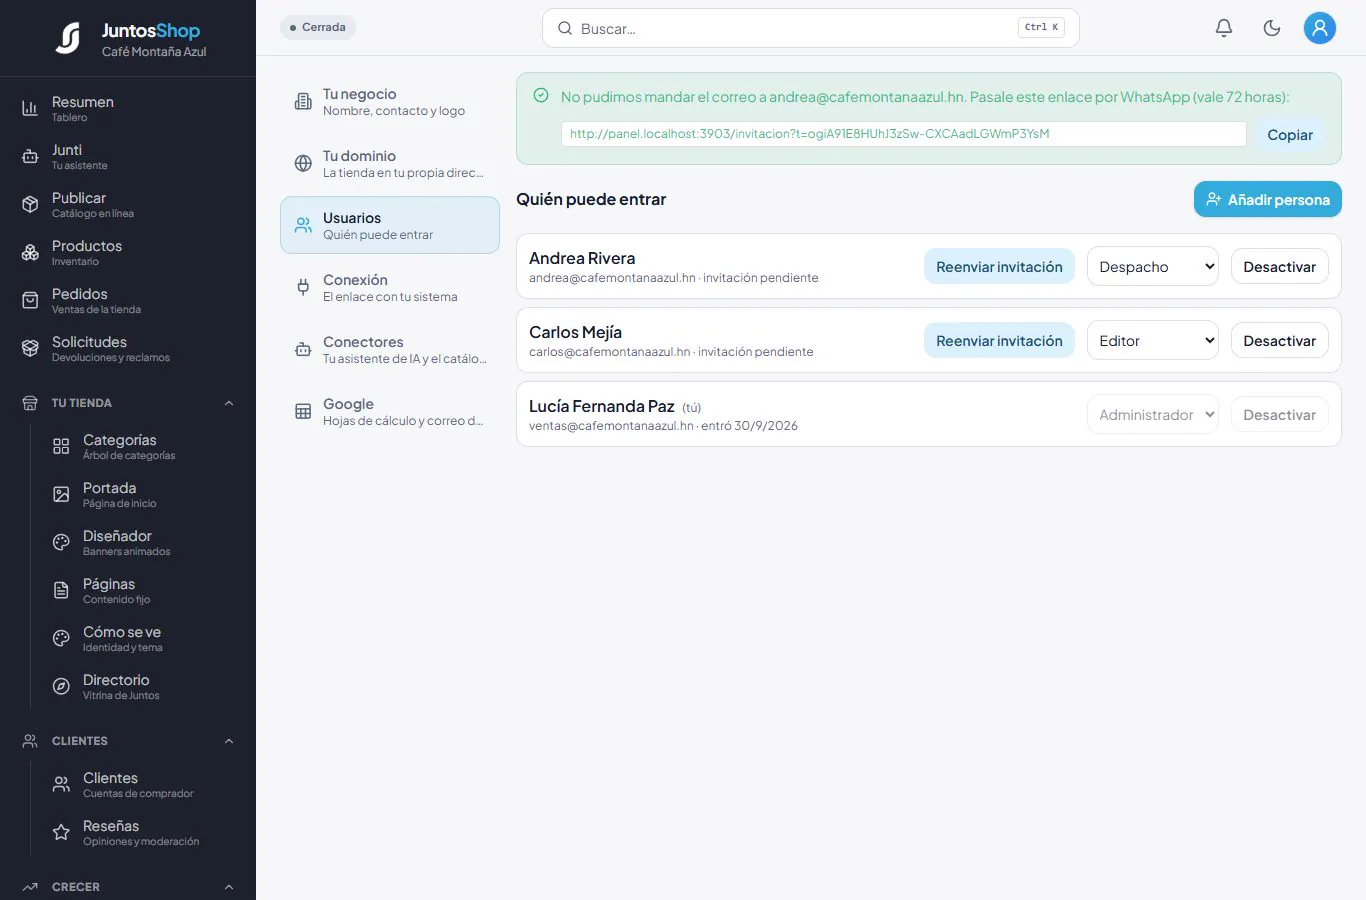The height and width of the screenshot is (900, 1366).
Task: Click the Pedidos bag icon
Action: tap(30, 300)
